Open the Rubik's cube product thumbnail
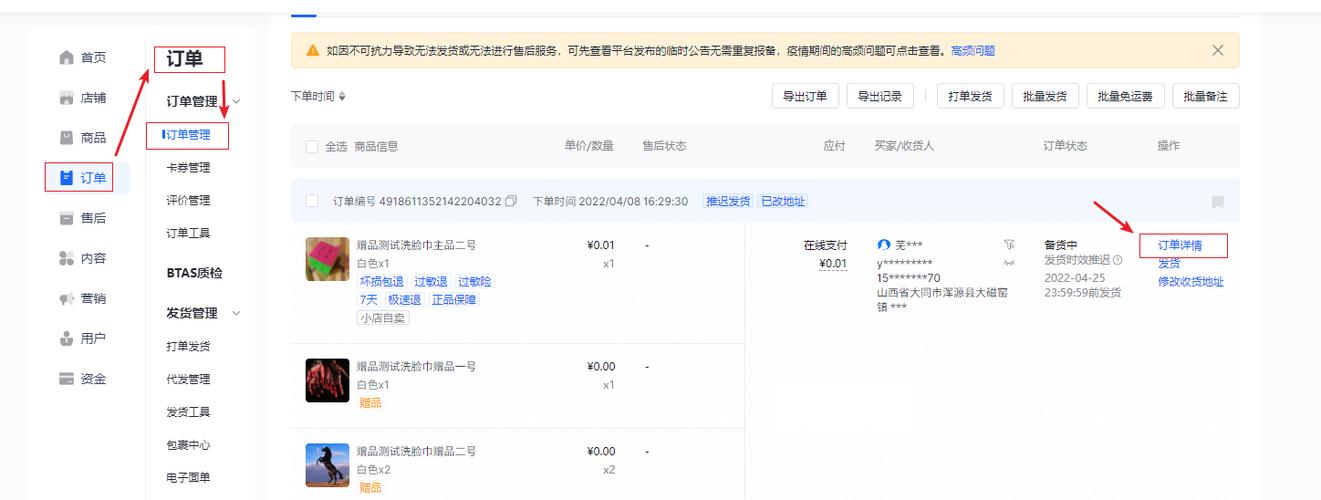The image size is (1321, 500). point(327,260)
